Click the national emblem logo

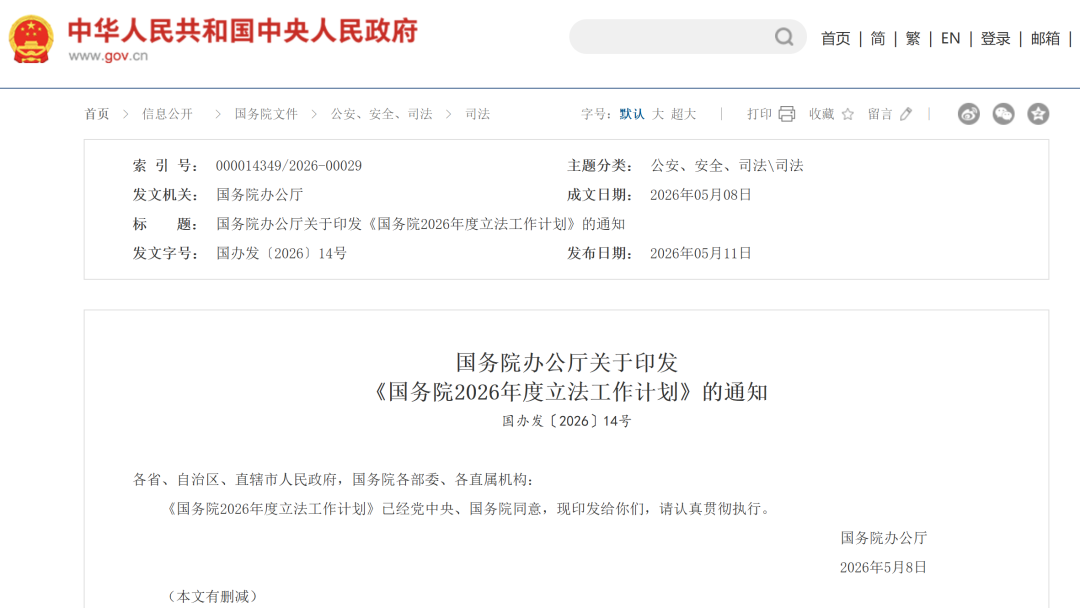[x=31, y=39]
